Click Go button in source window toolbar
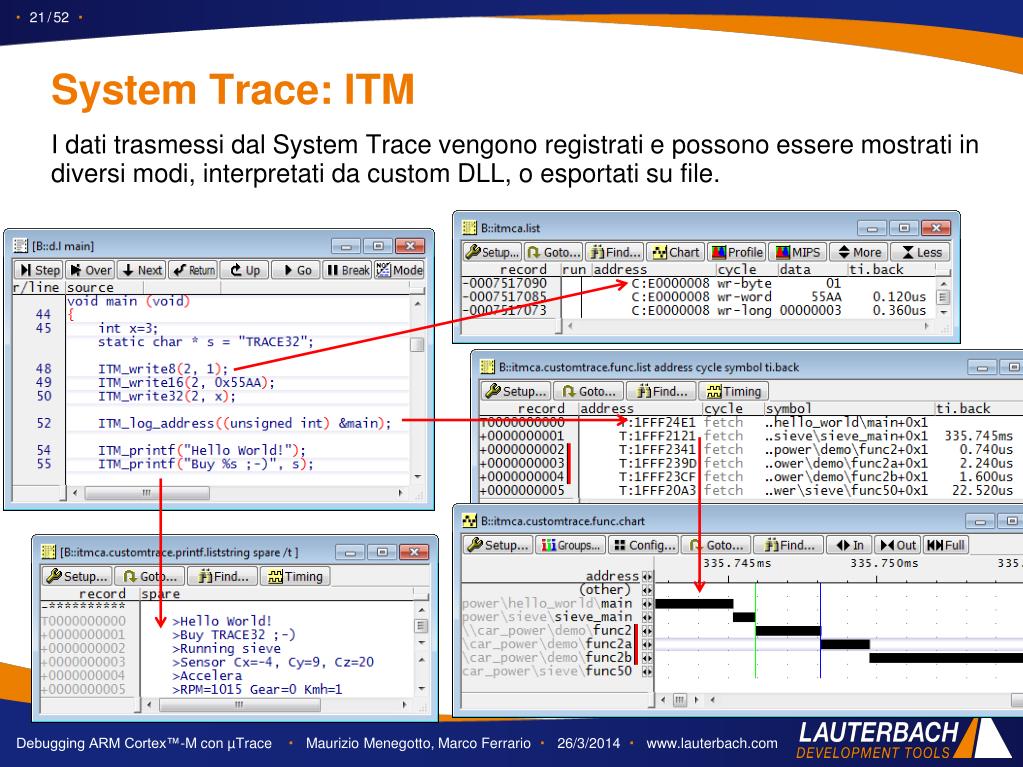This screenshot has width=1023, height=767. point(296,270)
